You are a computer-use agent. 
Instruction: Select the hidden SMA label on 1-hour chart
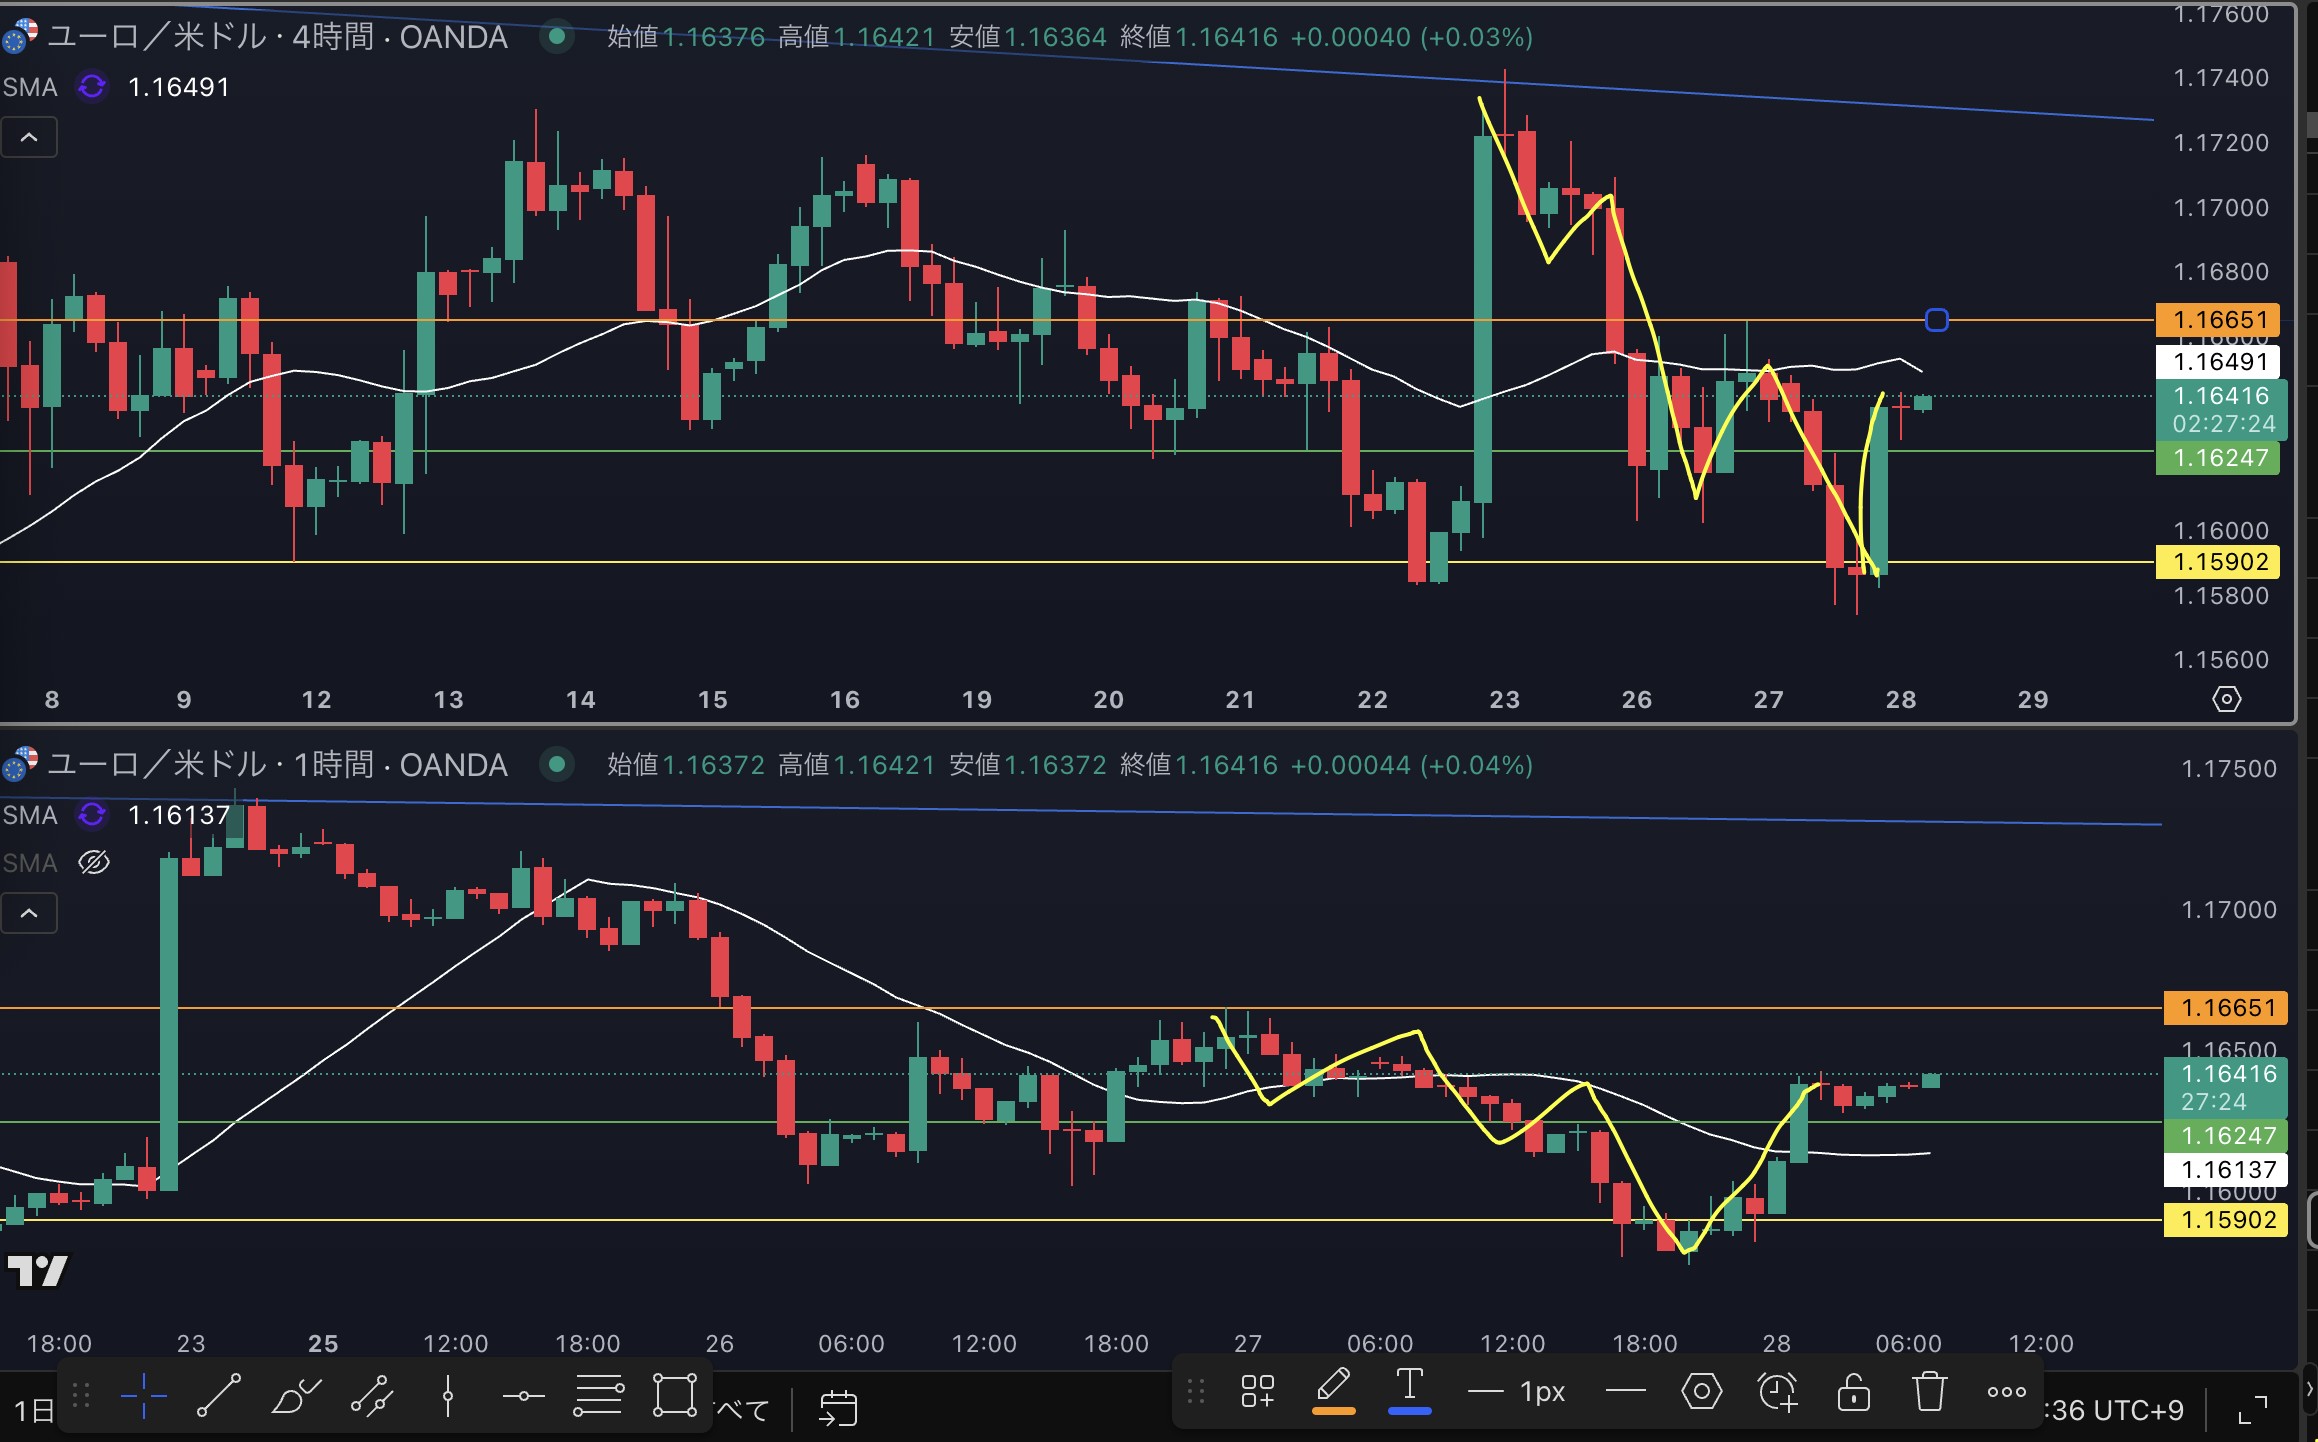coord(30,862)
